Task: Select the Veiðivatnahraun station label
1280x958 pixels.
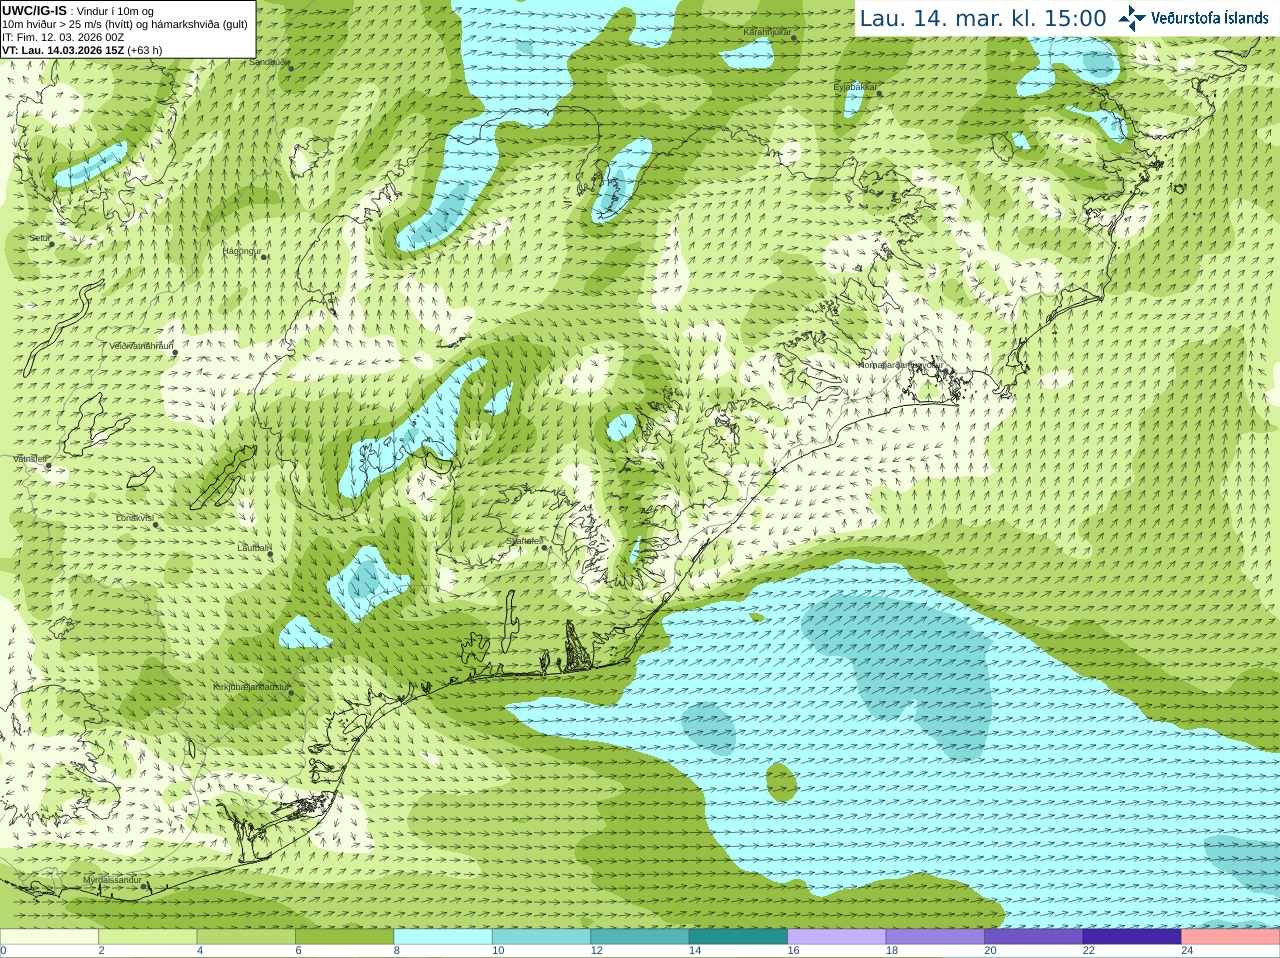Action: [x=141, y=346]
